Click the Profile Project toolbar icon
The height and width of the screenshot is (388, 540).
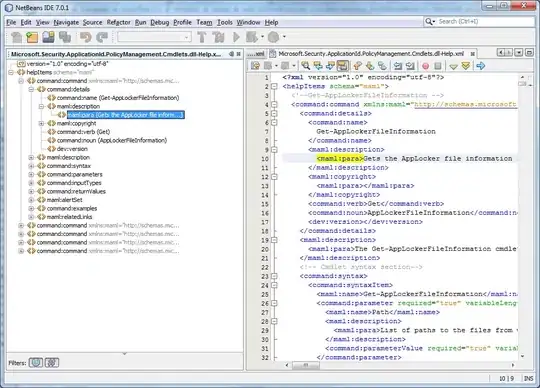(x=274, y=37)
